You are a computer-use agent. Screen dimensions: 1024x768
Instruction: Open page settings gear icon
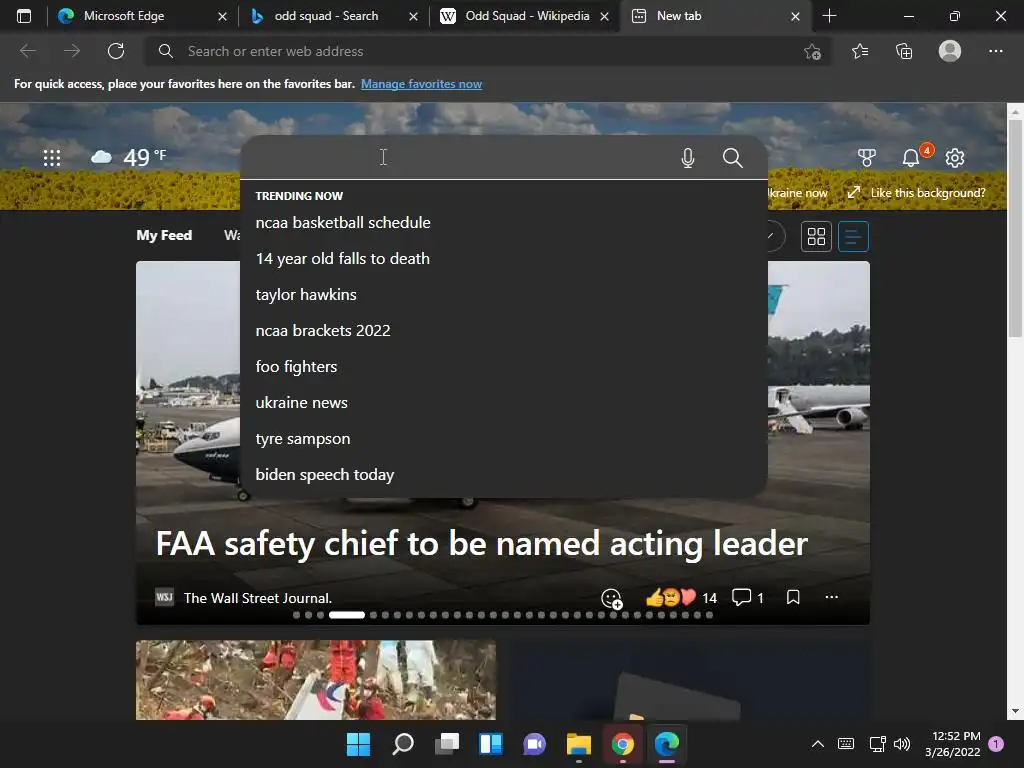(955, 157)
